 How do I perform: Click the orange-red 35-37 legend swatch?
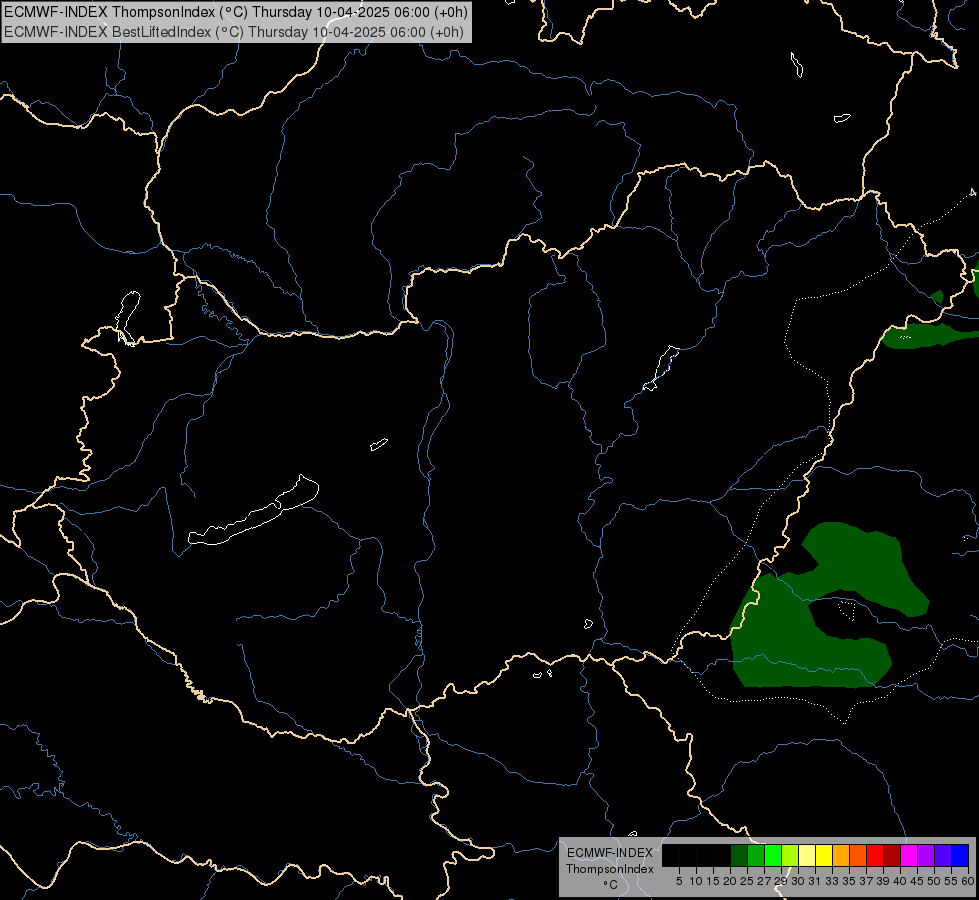[x=858, y=855]
